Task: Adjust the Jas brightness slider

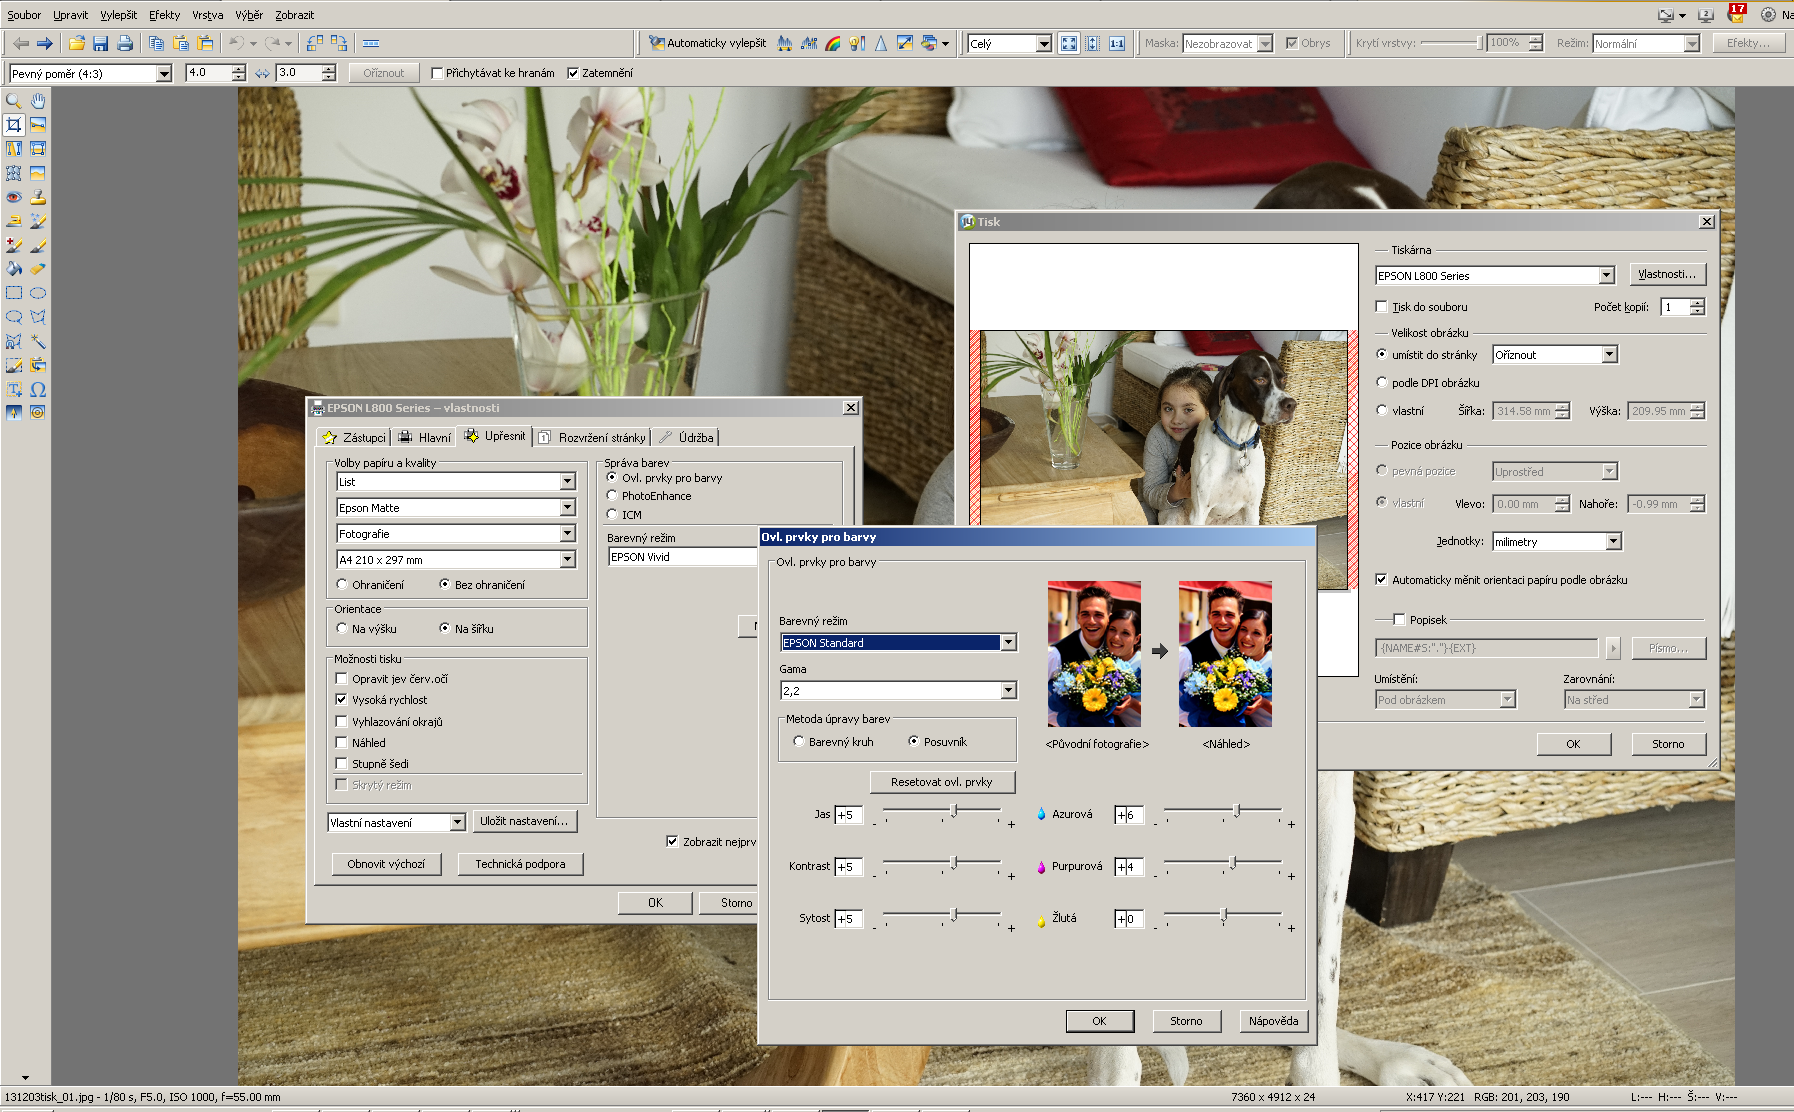Action: click(954, 812)
